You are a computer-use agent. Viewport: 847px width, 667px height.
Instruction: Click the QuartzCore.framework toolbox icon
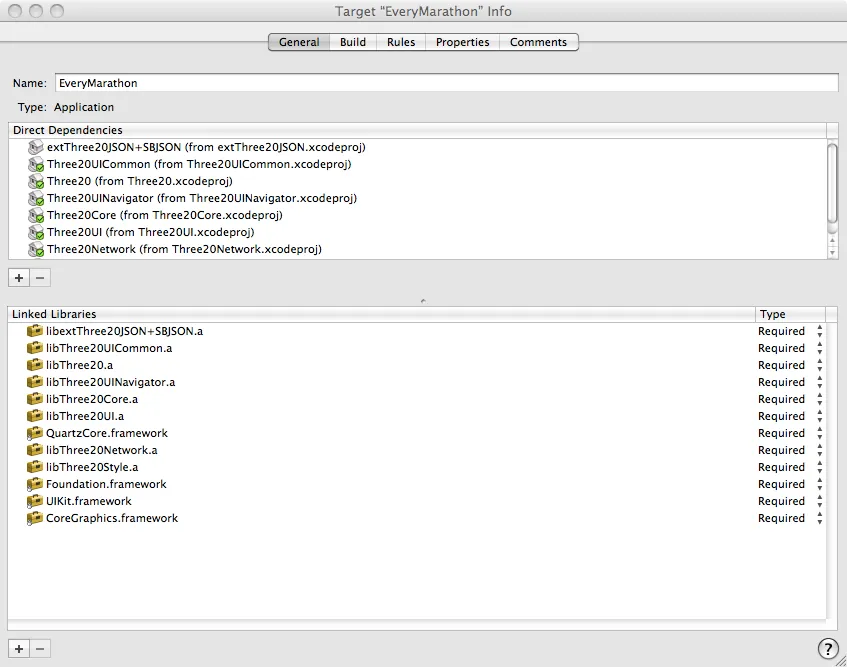click(36, 433)
